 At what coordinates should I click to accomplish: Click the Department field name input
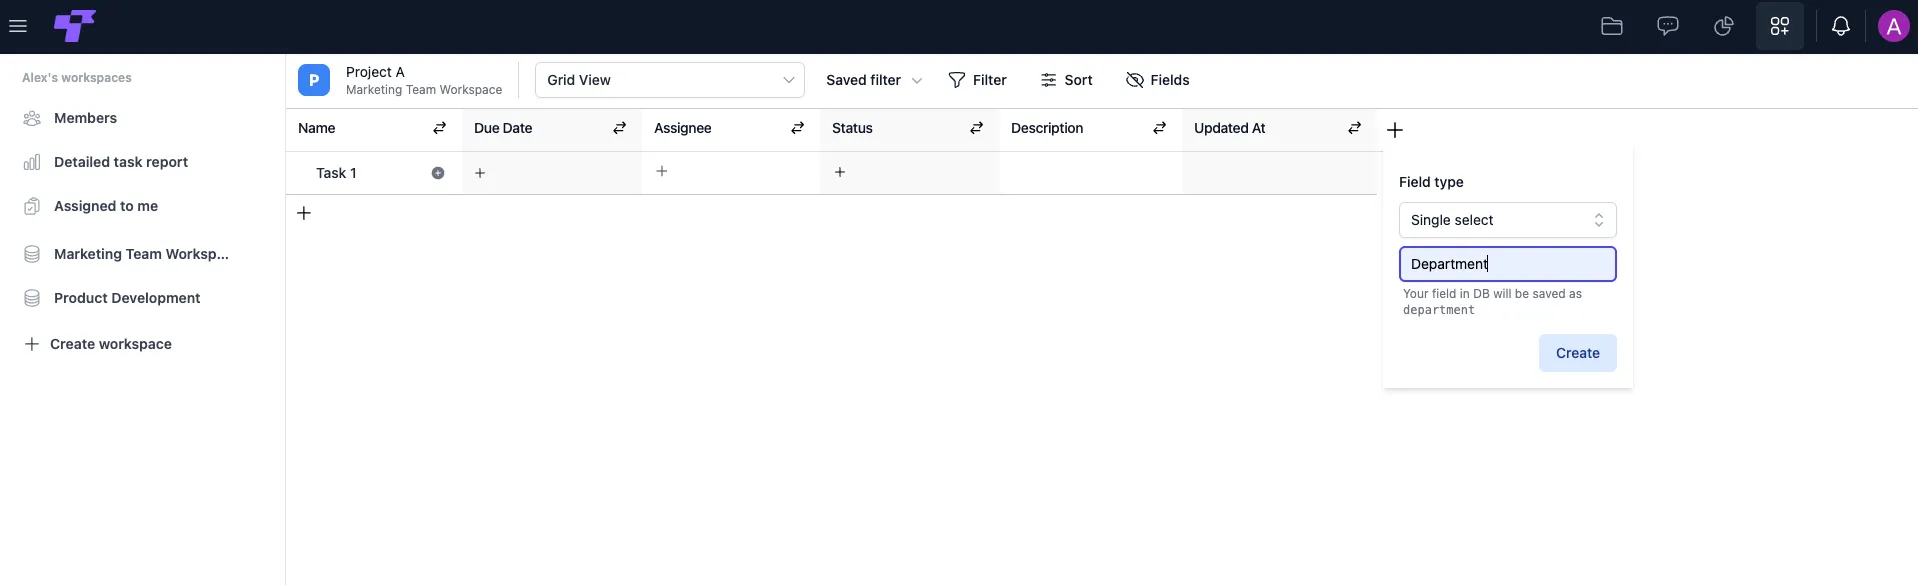(1507, 264)
